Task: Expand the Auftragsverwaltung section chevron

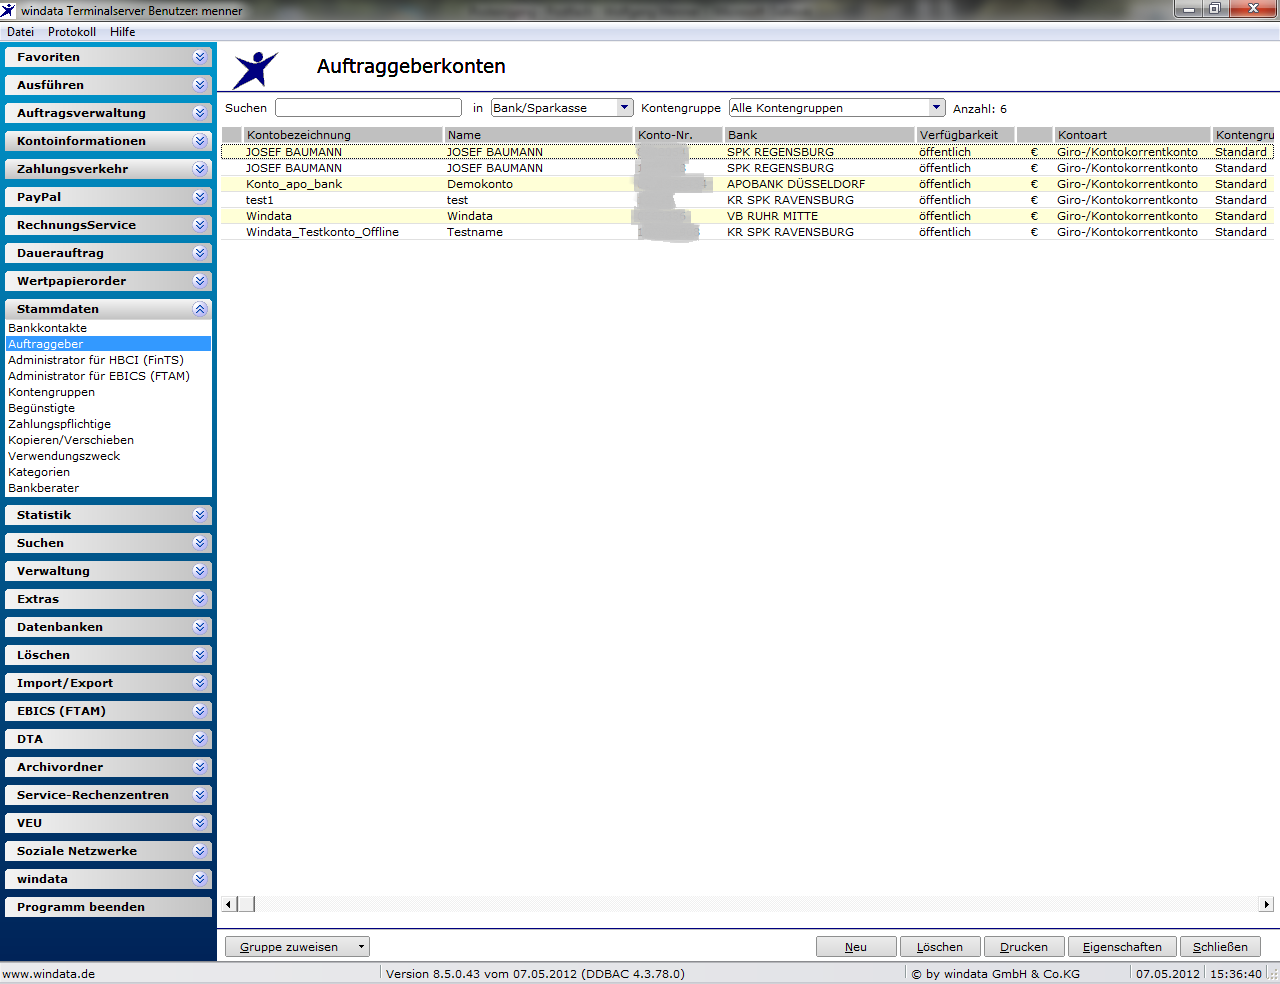Action: (200, 113)
